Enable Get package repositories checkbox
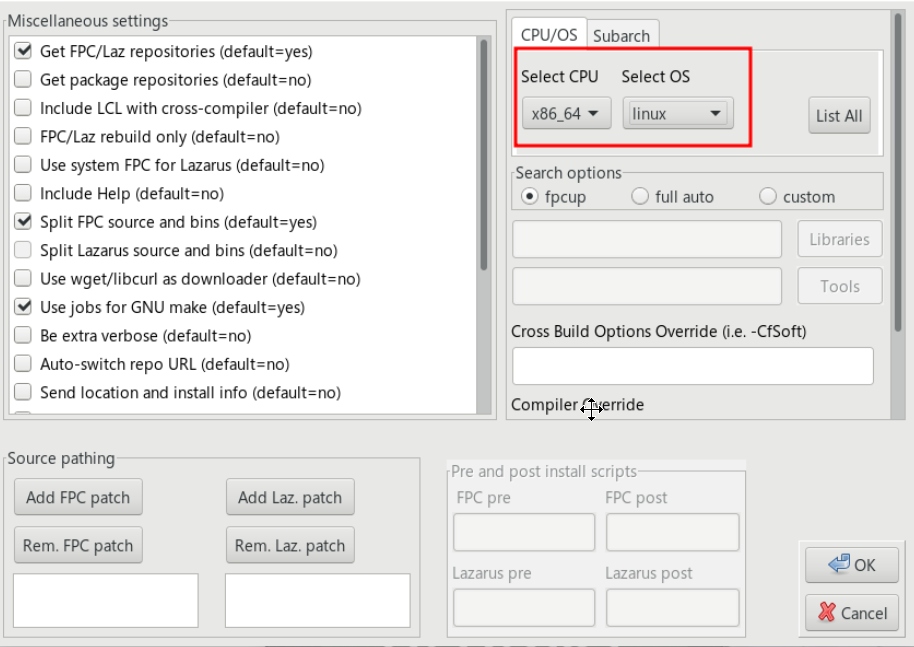The image size is (914, 647). [24, 80]
